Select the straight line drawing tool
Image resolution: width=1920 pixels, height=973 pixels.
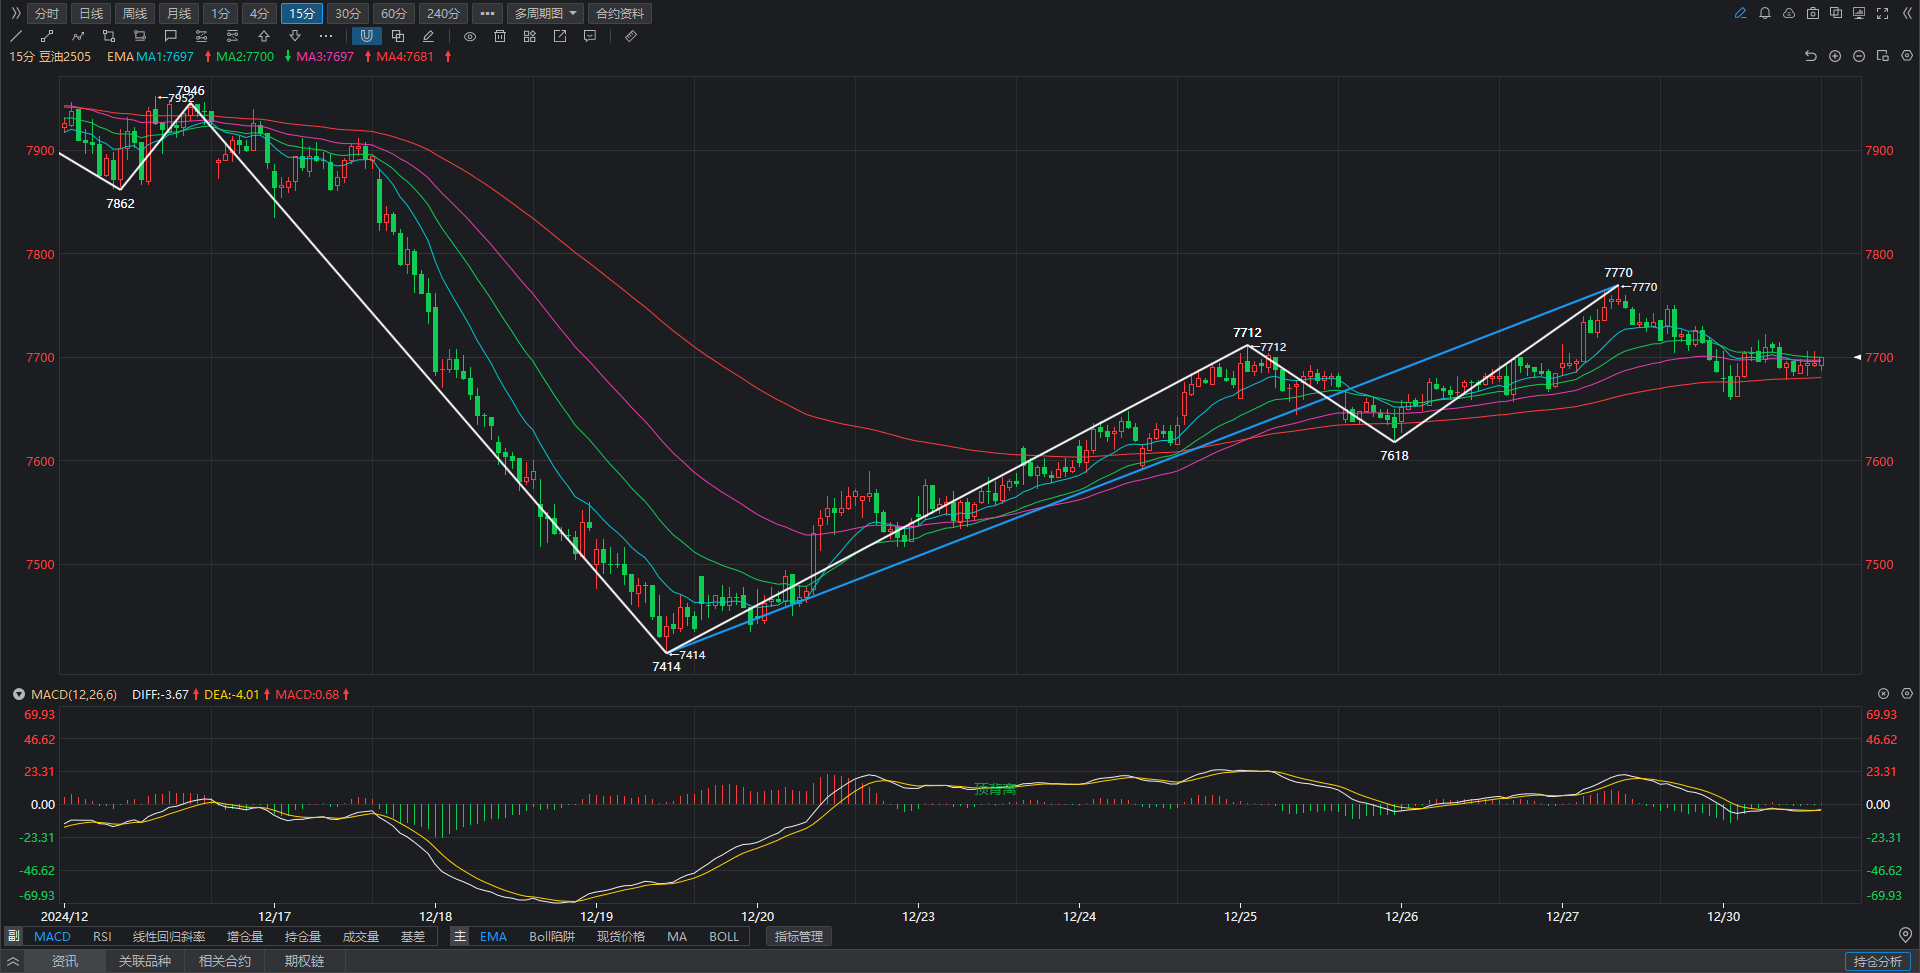16,36
